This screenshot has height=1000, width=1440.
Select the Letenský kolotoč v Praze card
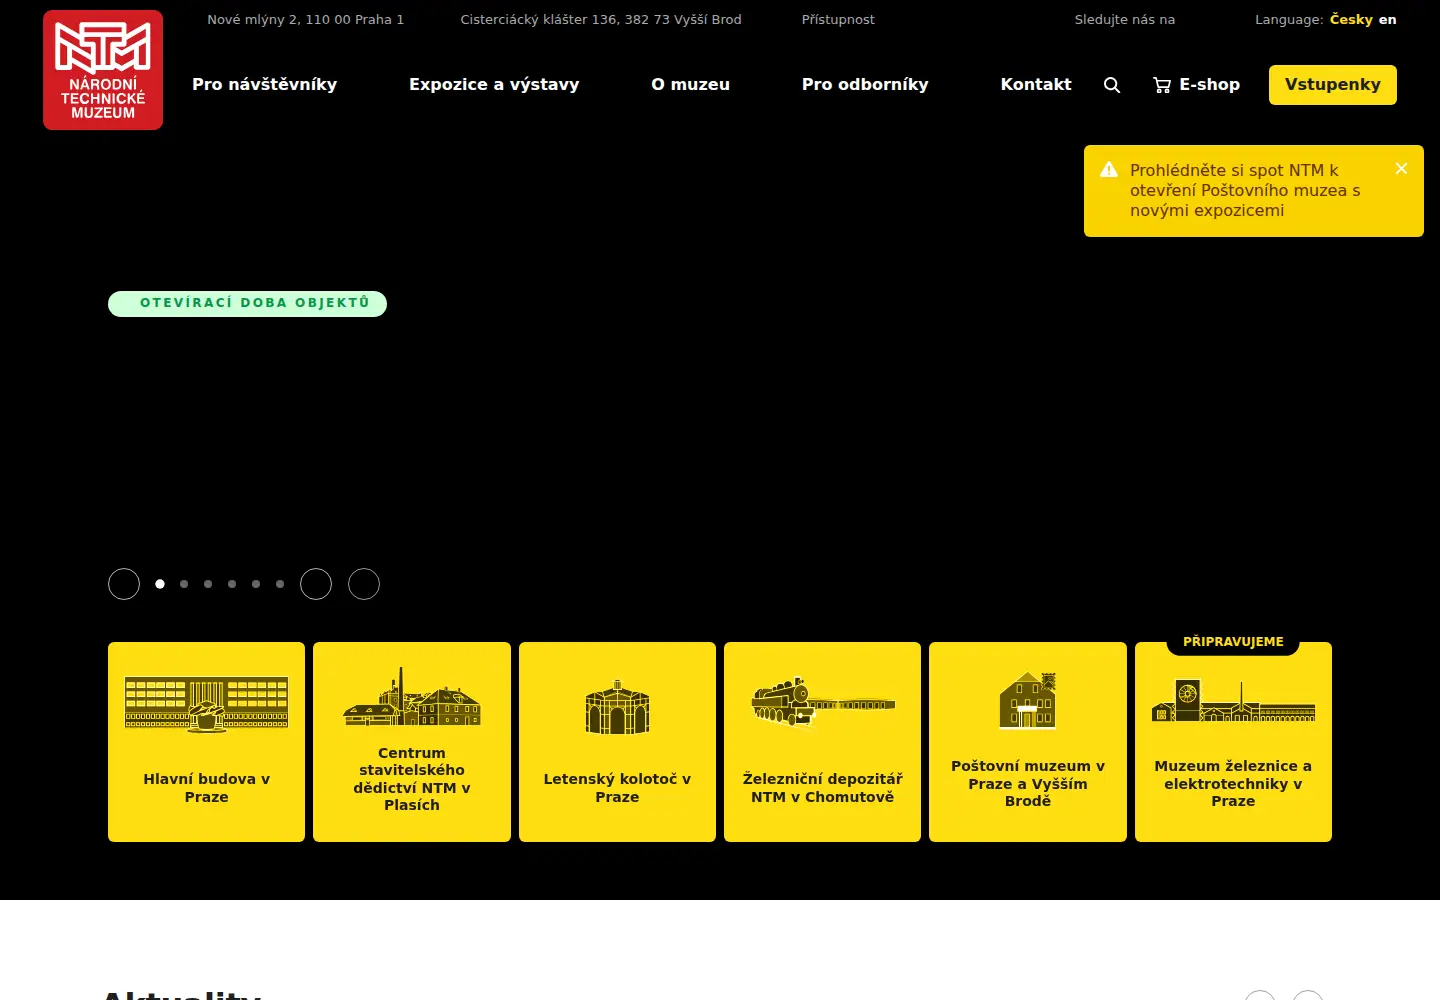coord(617,742)
